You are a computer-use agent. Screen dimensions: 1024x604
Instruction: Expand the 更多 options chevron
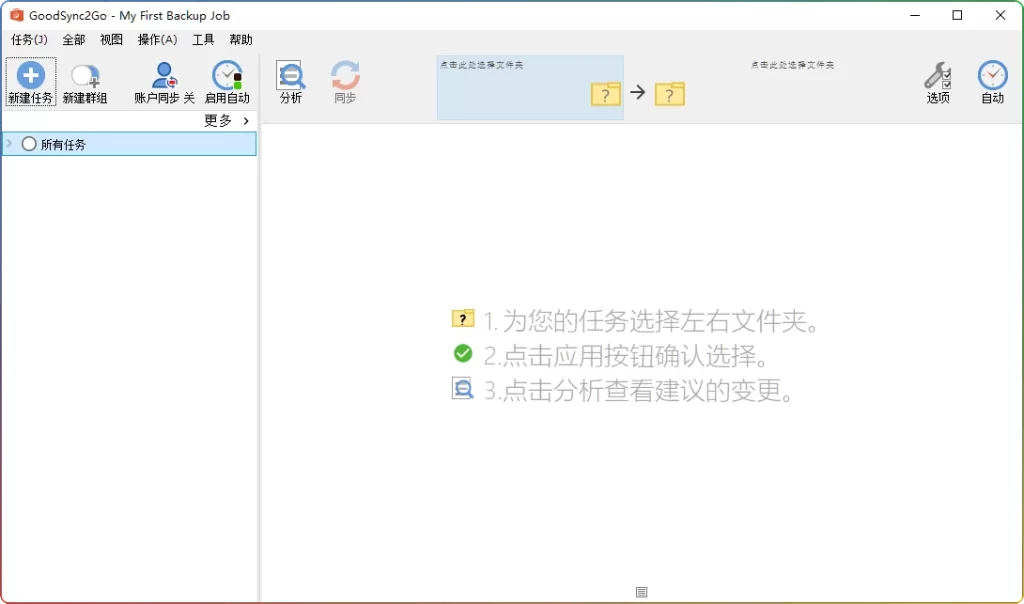tap(244, 121)
